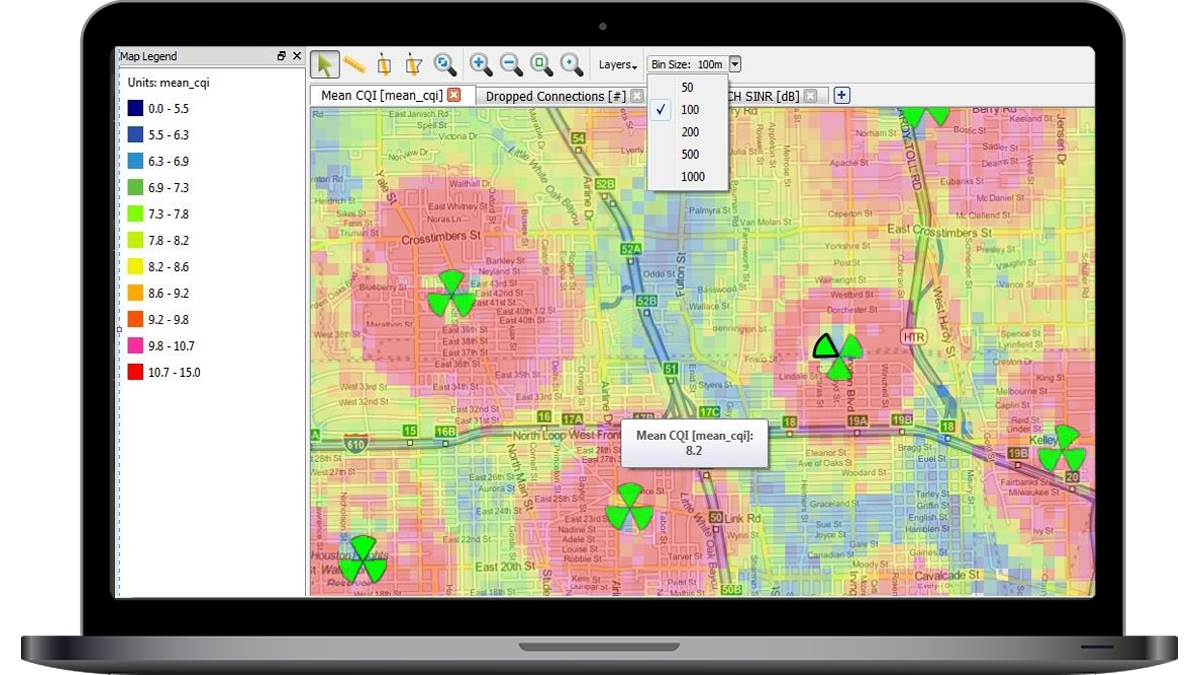Viewport: 1200px width, 675px height.
Task: Select bin size 50 from list
Action: pyautogui.click(x=687, y=88)
